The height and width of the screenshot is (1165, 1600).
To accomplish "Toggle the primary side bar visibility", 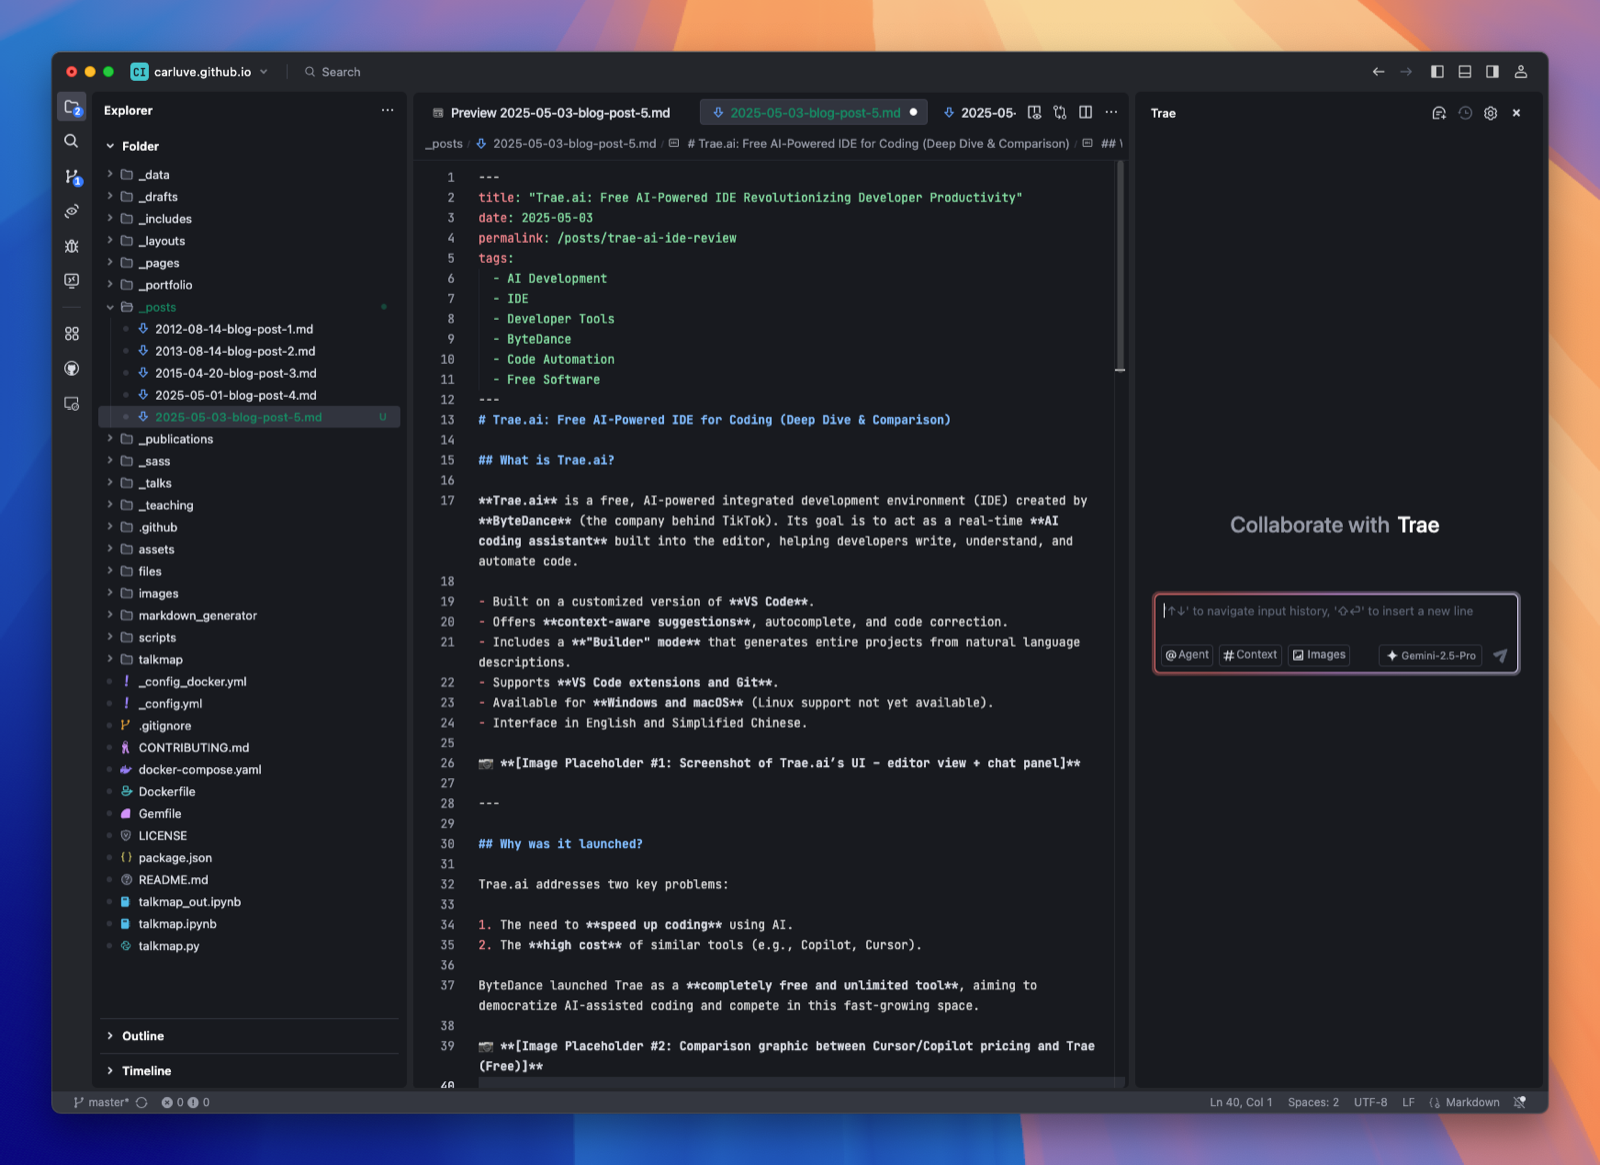I will pos(1437,72).
